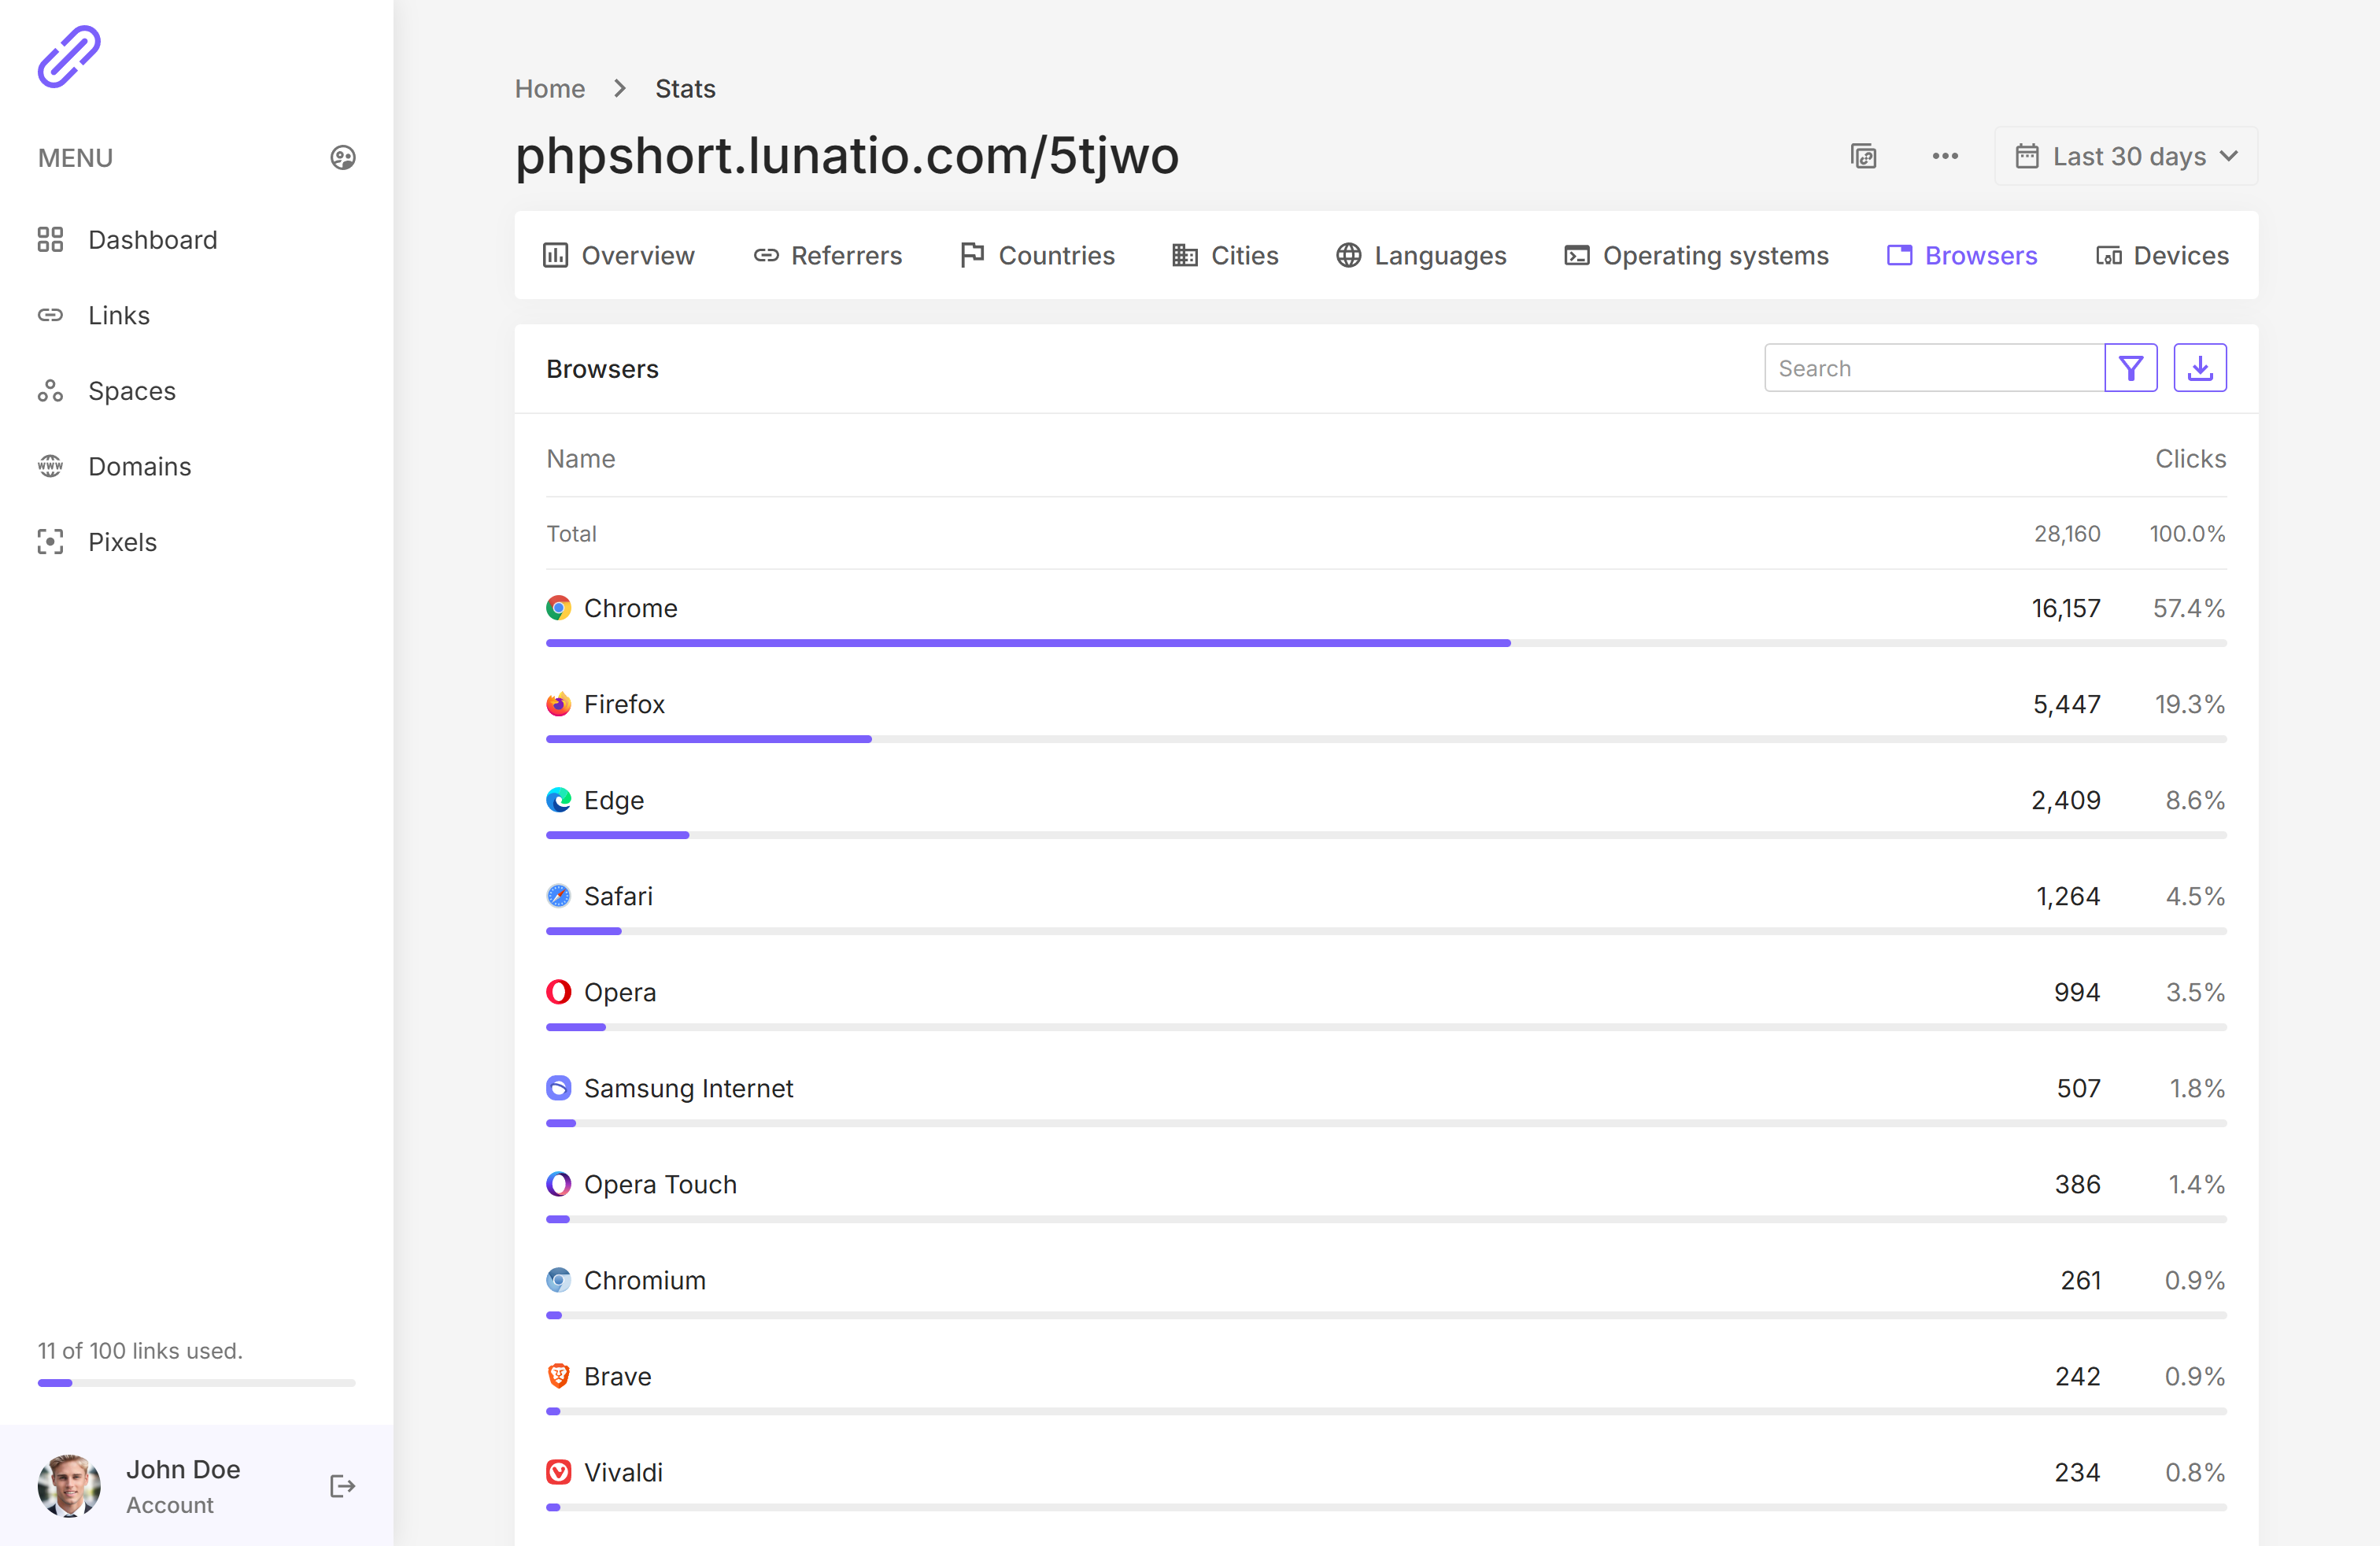Click the log out icon beside John Doe
The height and width of the screenshot is (1546, 2380).
343,1486
